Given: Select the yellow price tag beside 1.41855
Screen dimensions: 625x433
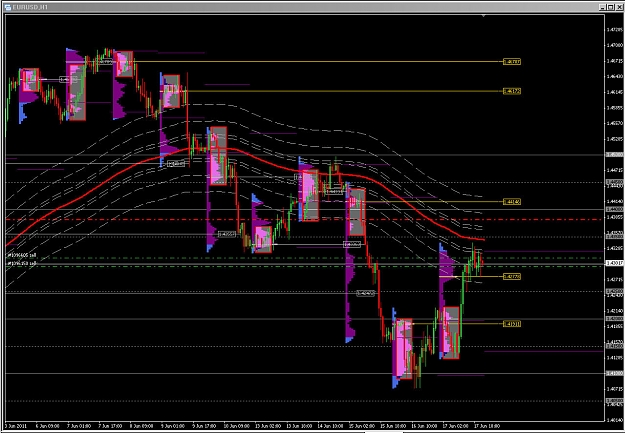Looking at the screenshot, I should tap(512, 324).
